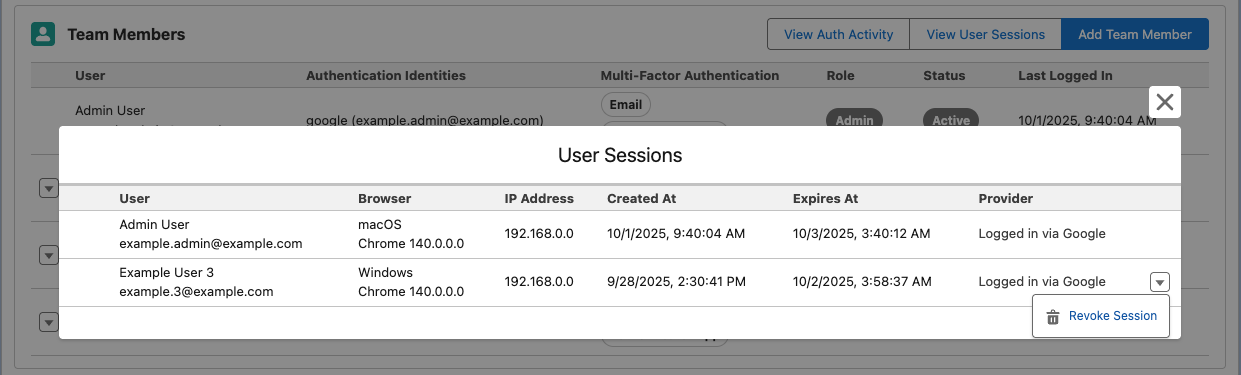Click macOS browser cell
Screen dimensions: 1241x375
(x=380, y=224)
